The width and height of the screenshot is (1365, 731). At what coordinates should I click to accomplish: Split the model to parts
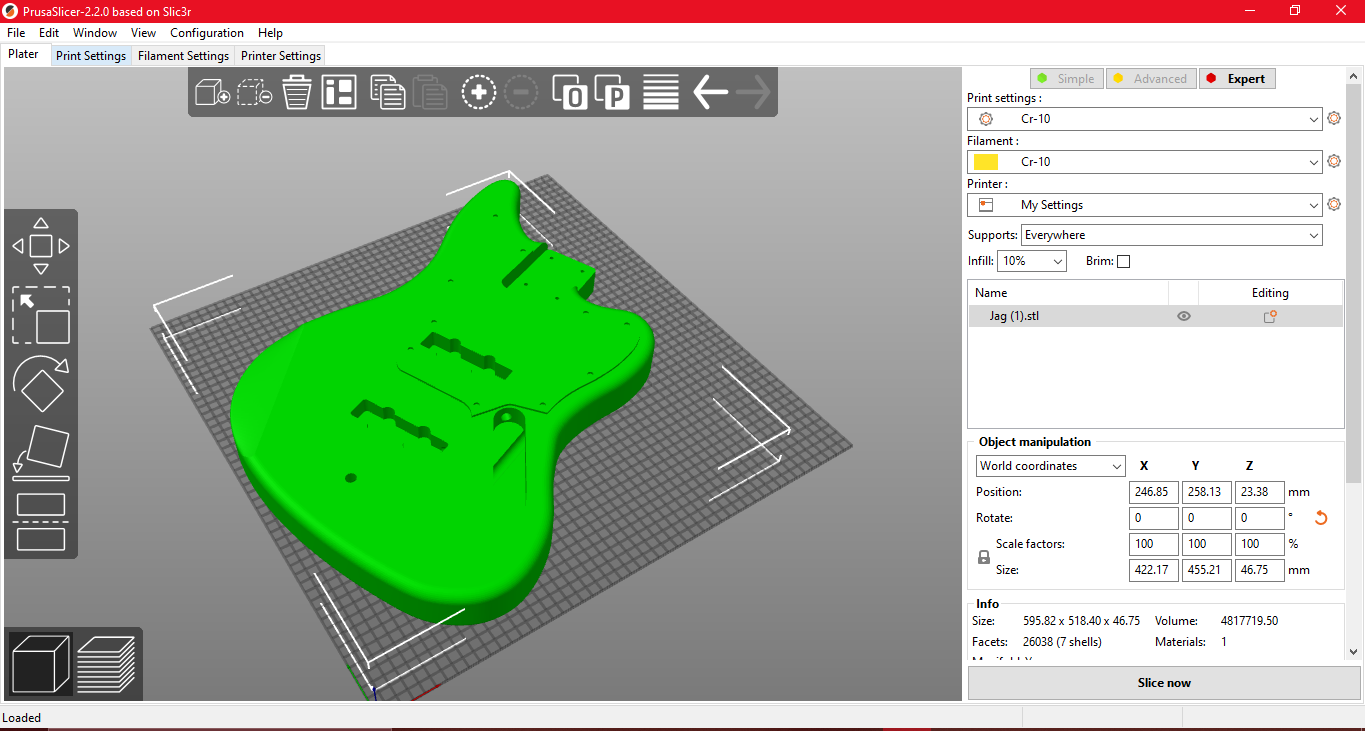(612, 92)
